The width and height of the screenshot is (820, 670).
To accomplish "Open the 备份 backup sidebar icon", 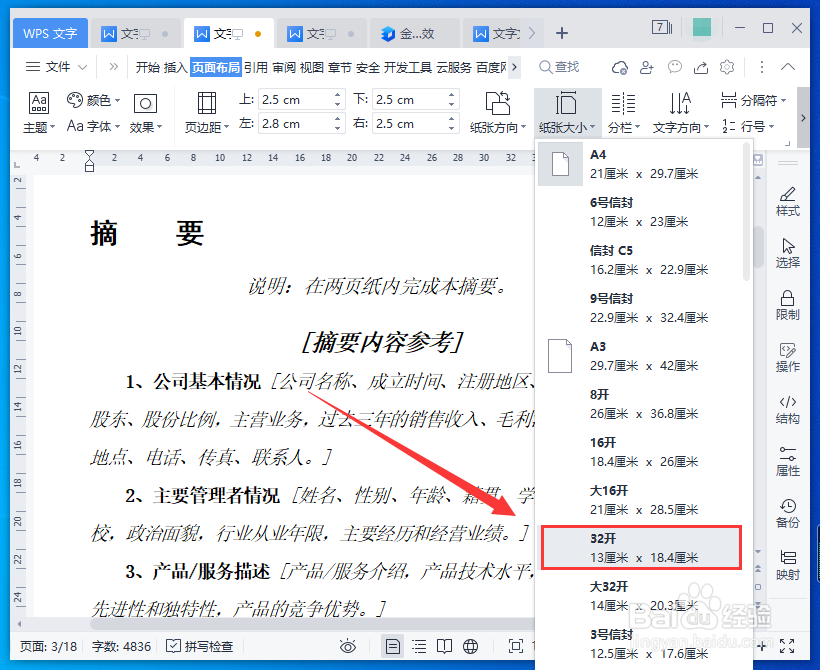I will point(788,514).
